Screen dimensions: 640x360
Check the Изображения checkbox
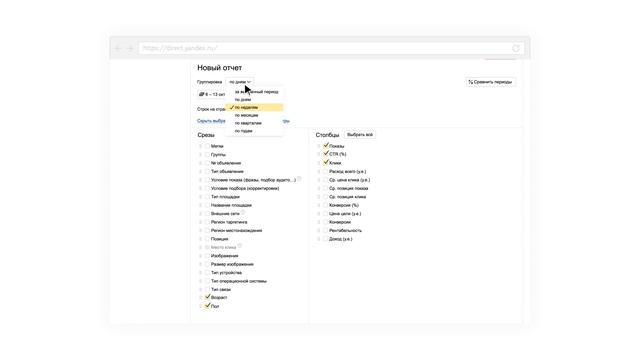(207, 256)
